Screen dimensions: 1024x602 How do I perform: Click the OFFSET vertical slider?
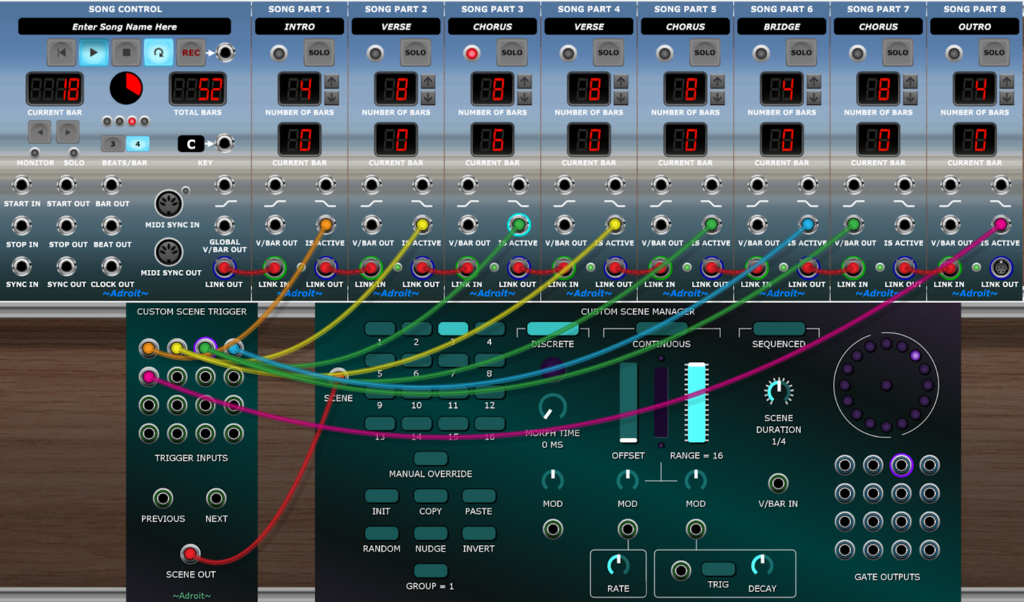click(628, 403)
